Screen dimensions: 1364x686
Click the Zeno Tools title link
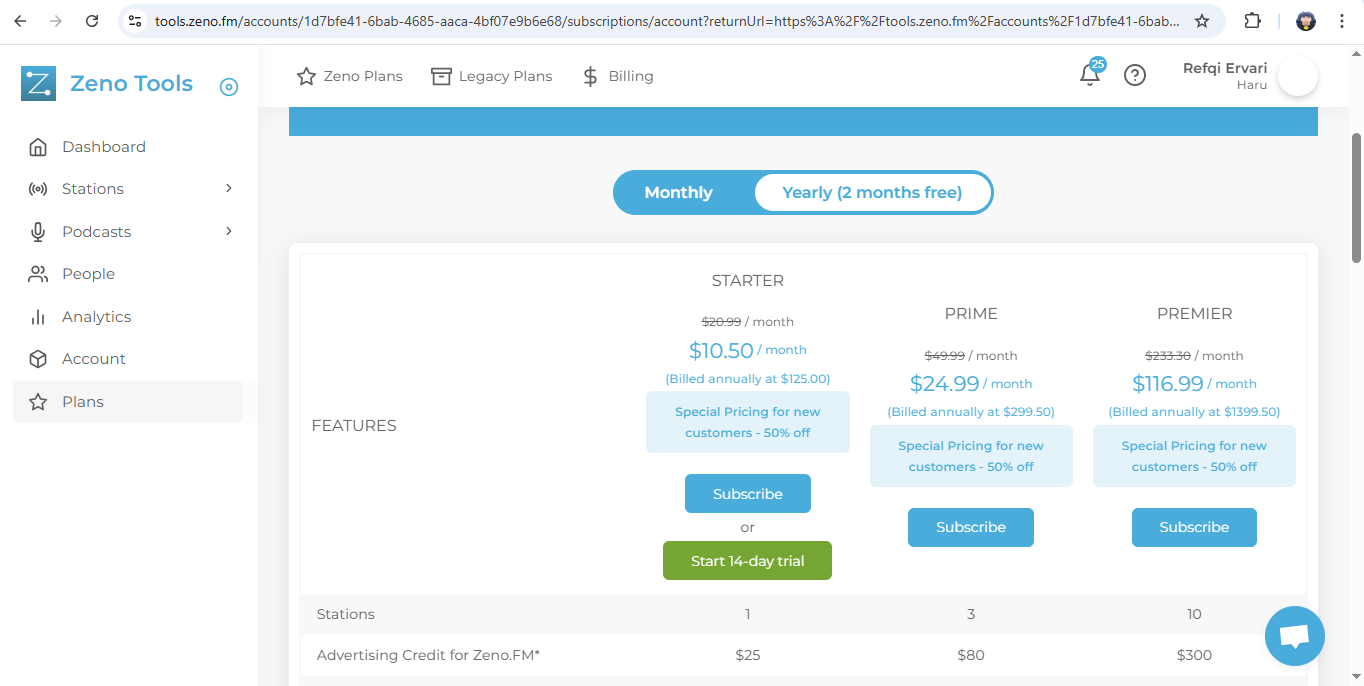[x=131, y=84]
